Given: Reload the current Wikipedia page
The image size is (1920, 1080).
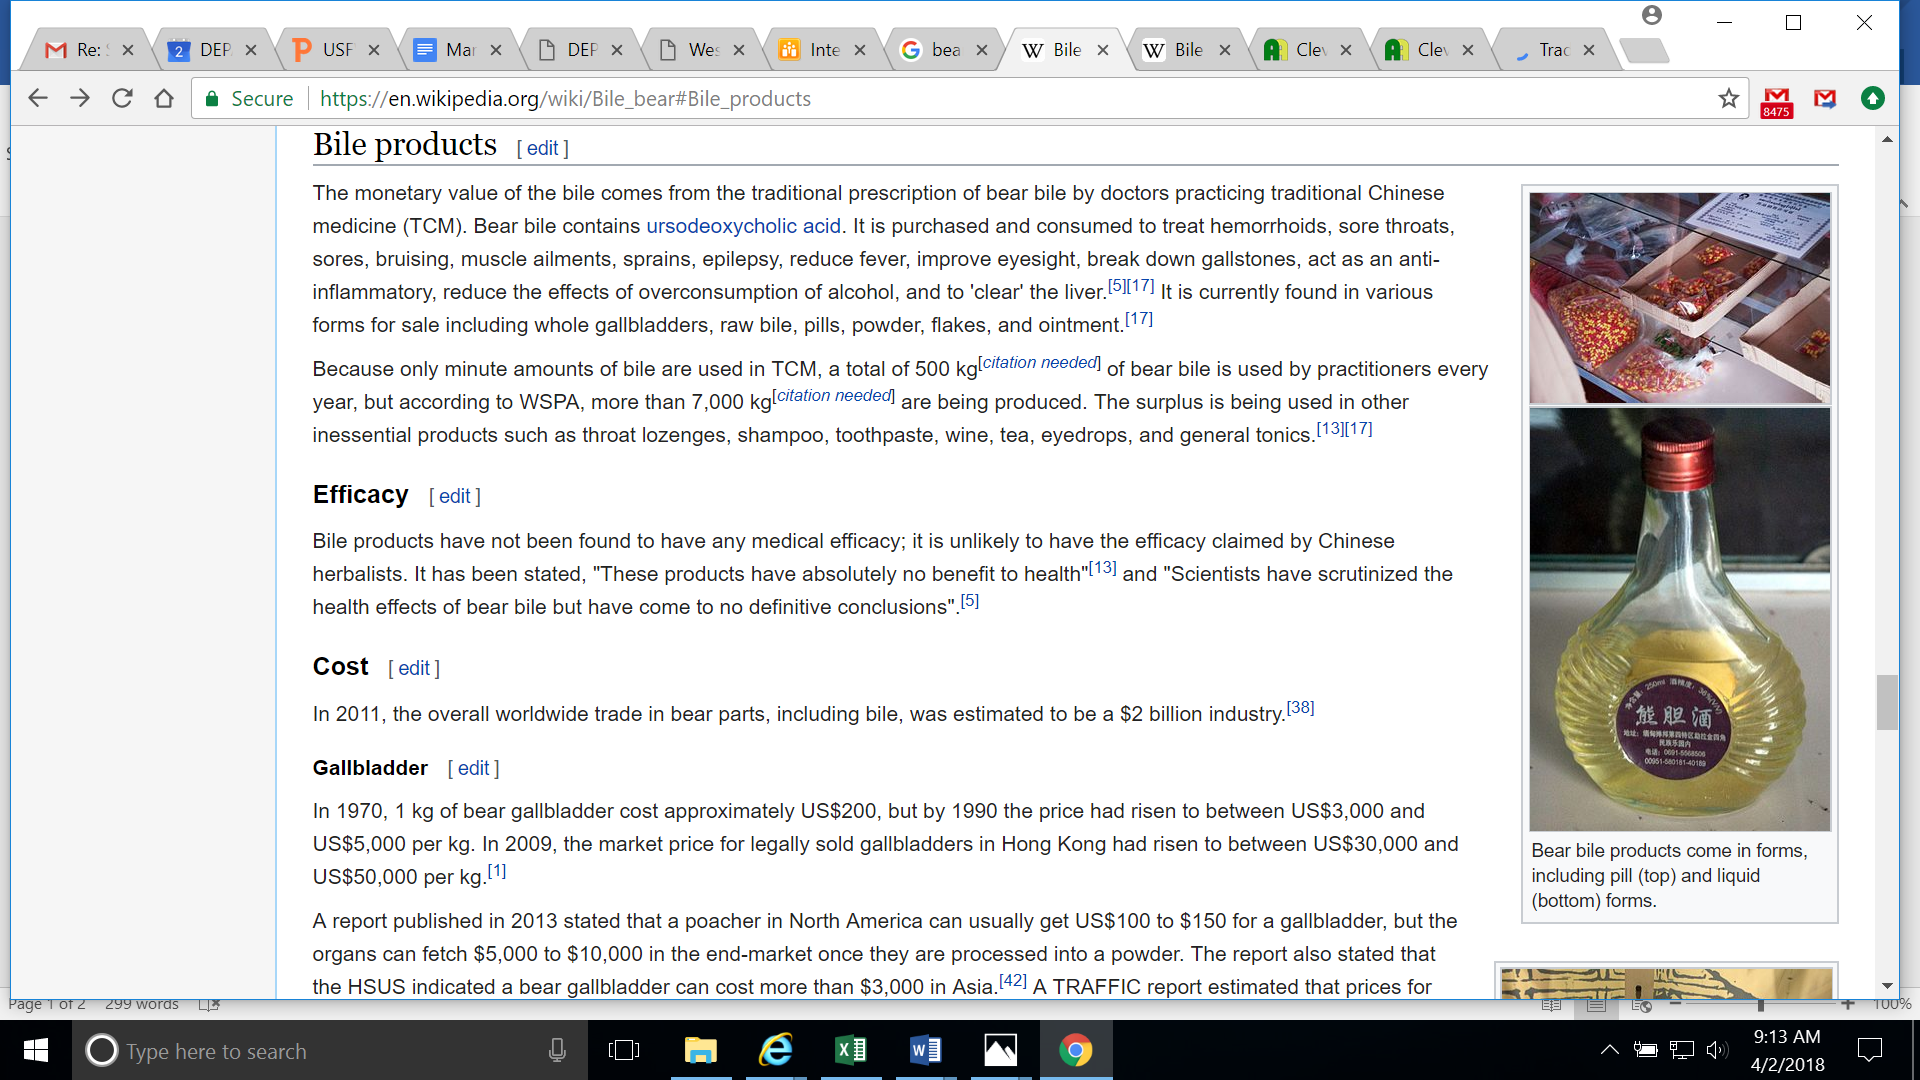Looking at the screenshot, I should [x=122, y=98].
